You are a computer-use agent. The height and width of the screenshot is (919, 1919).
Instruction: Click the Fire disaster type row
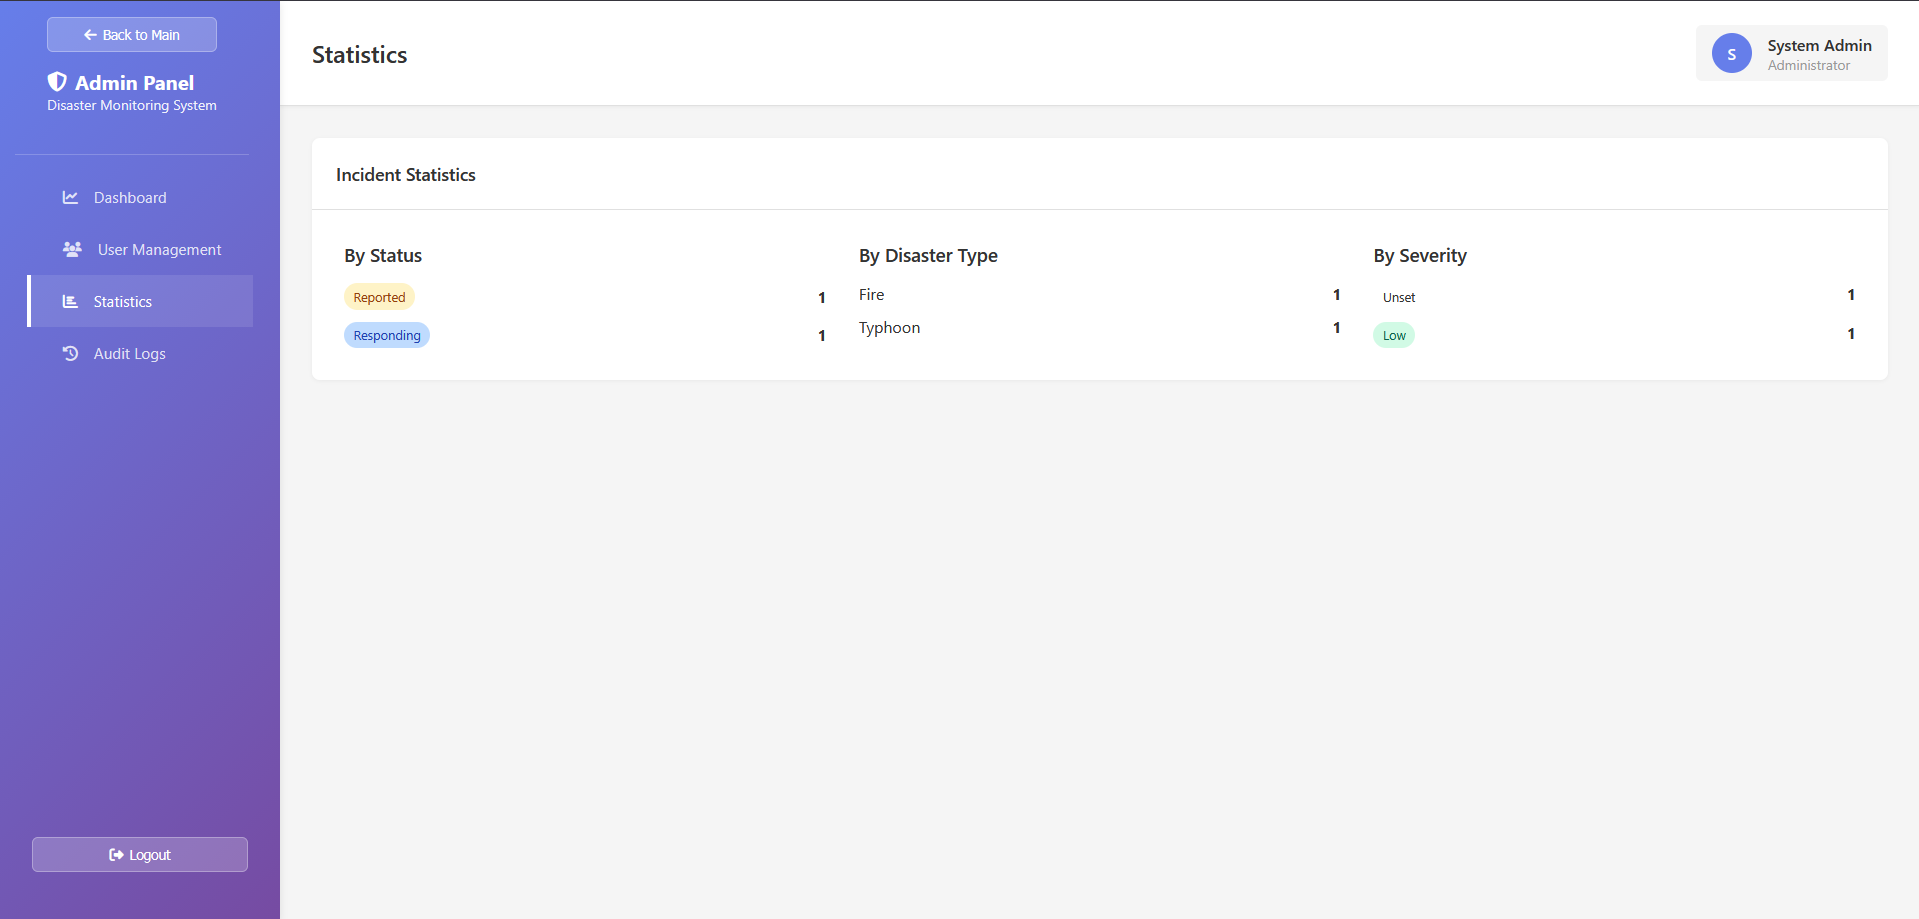coord(1099,295)
